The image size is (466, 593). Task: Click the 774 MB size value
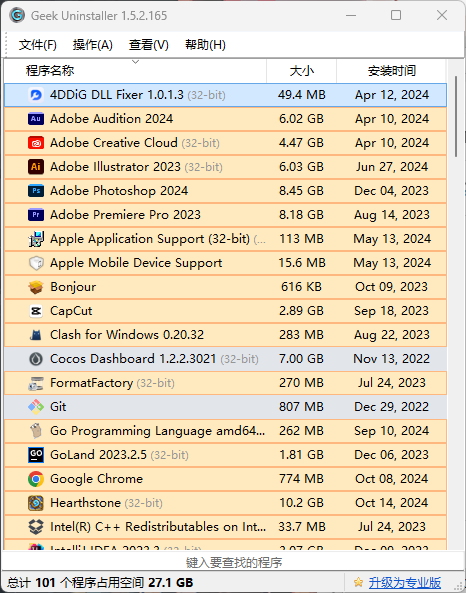[x=301, y=479]
